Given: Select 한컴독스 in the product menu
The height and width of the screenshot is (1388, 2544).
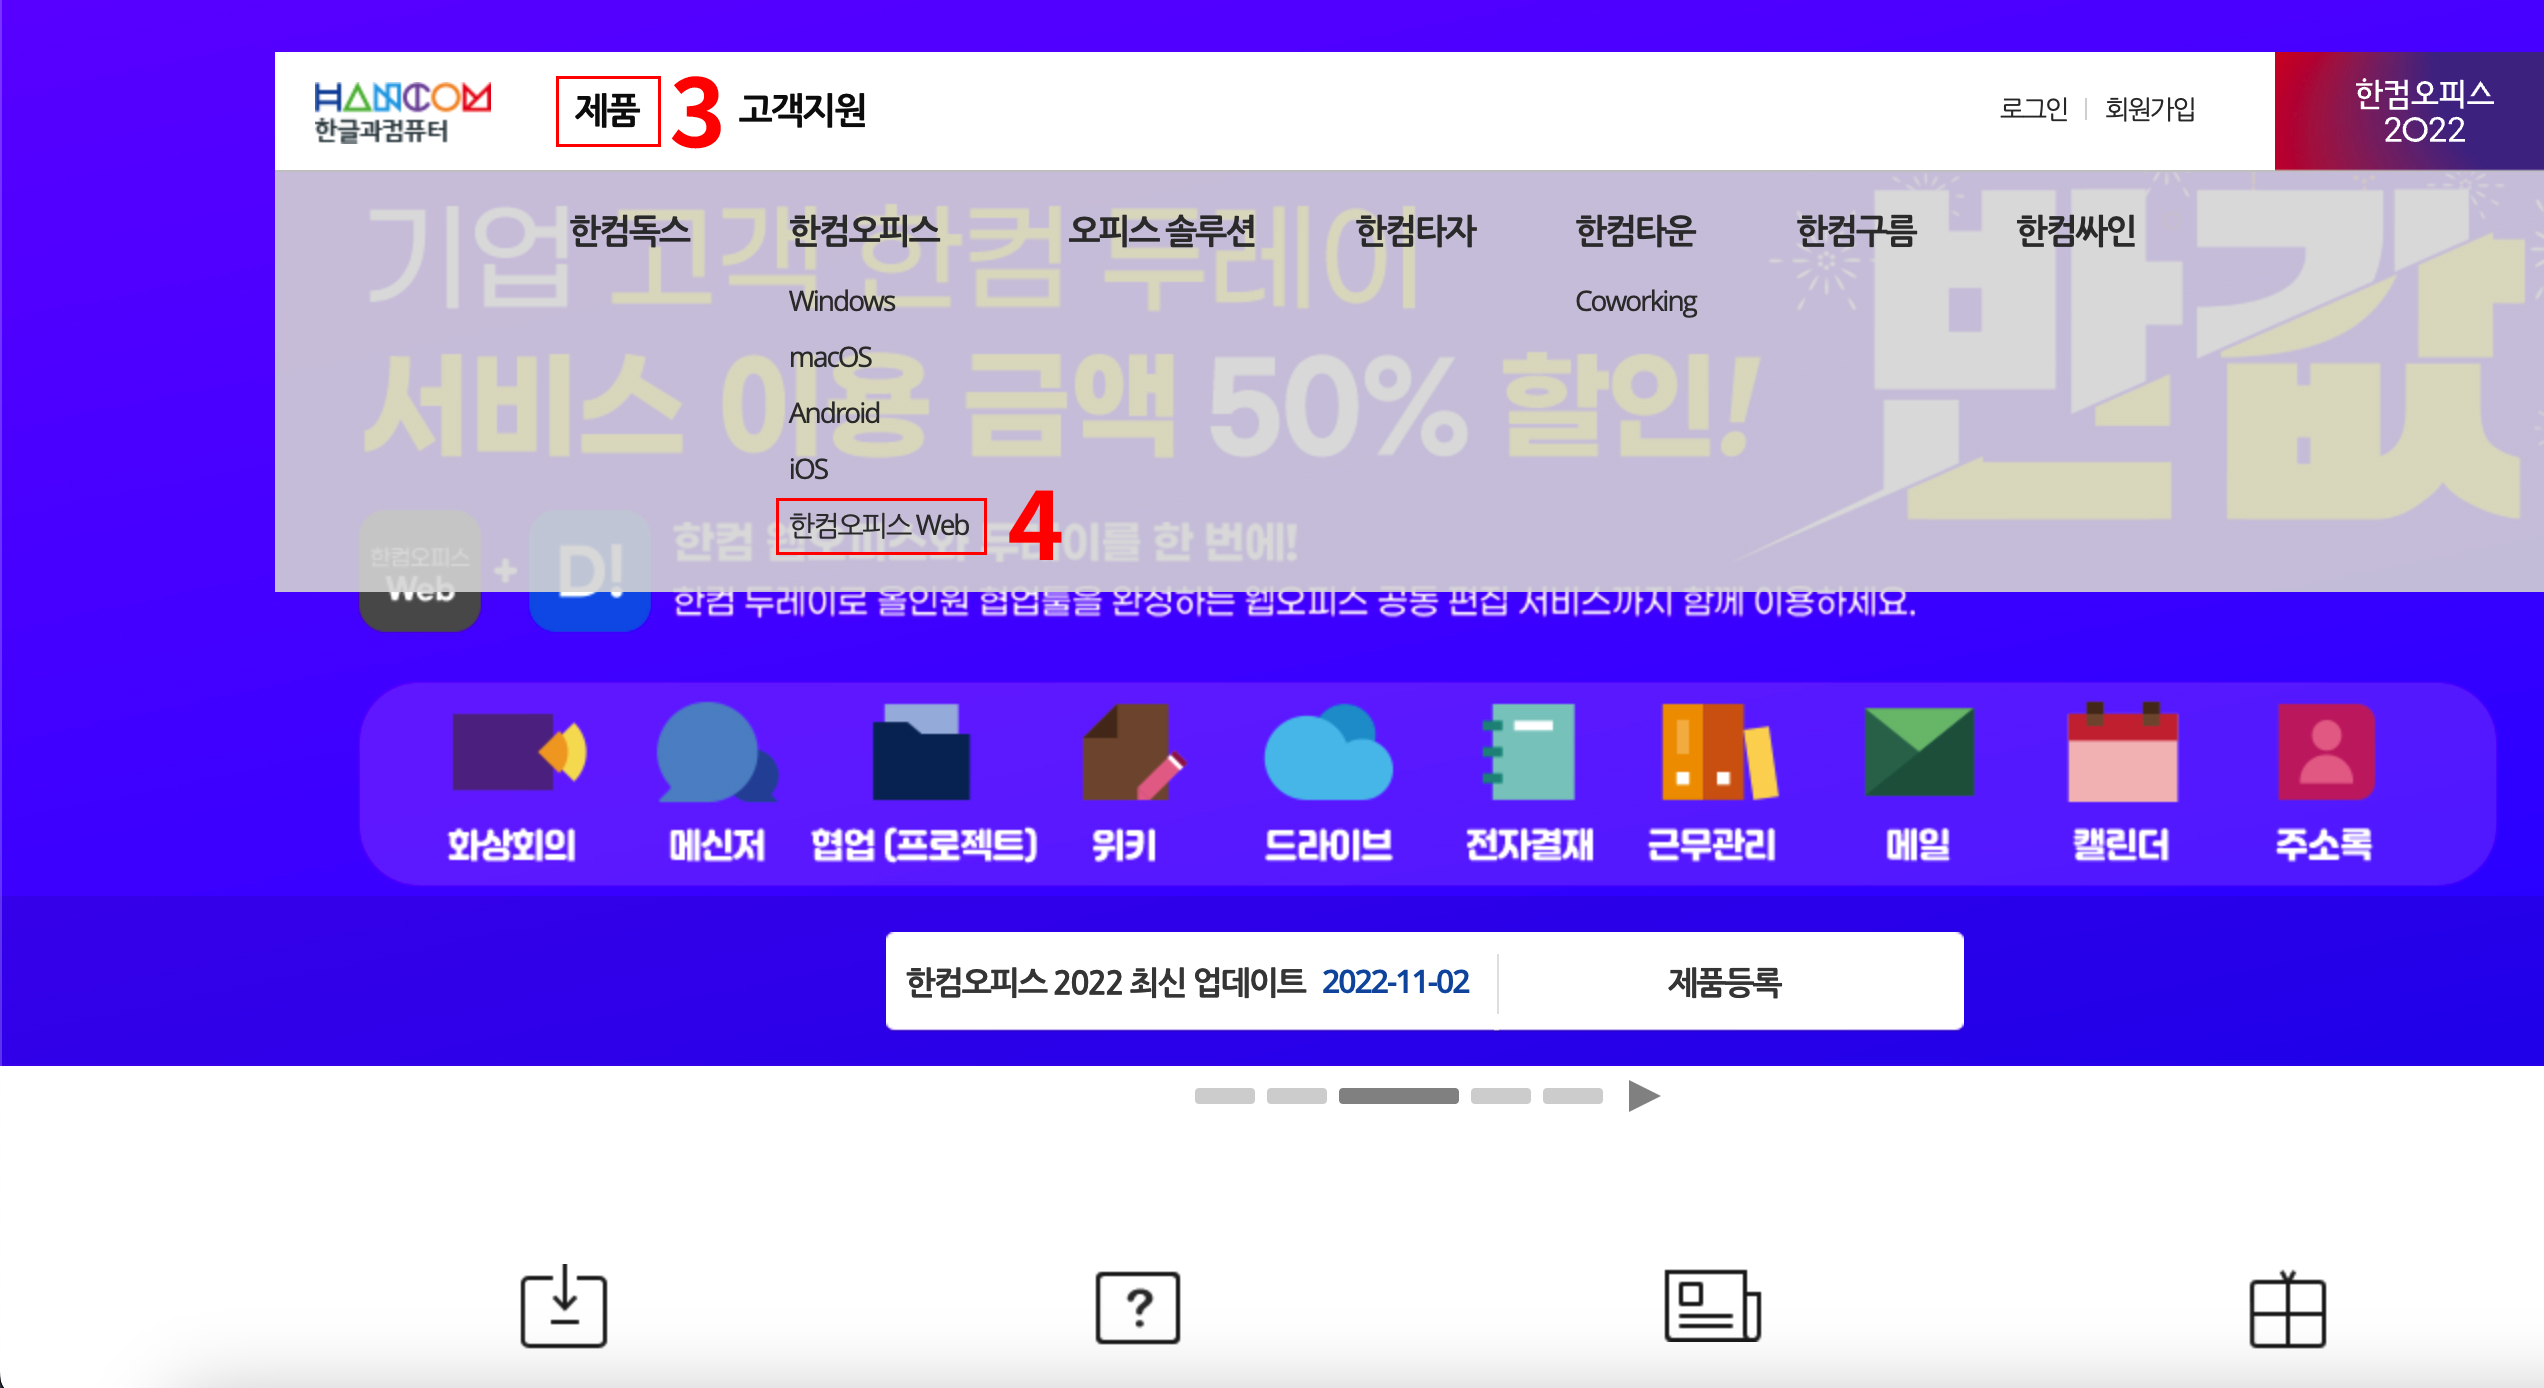Looking at the screenshot, I should click(630, 231).
